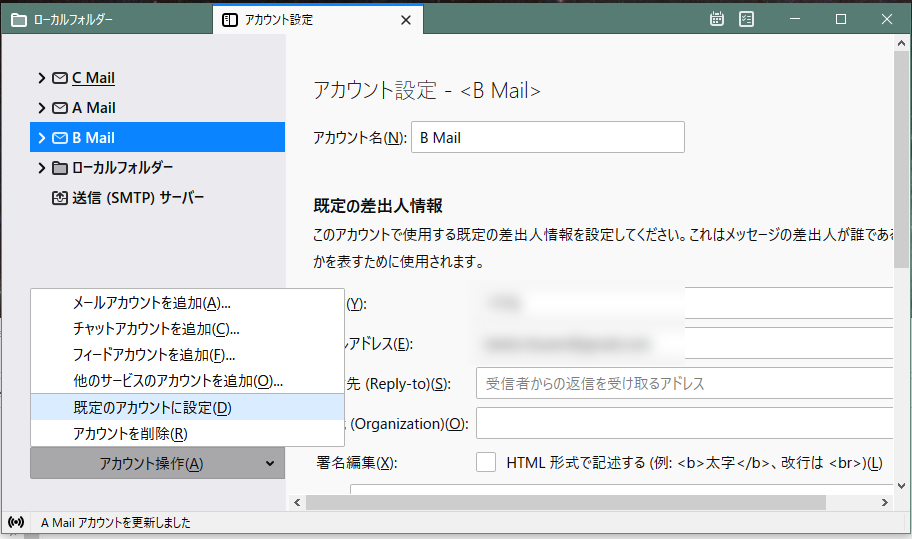
Task: Click the scroll down arrow
Action: [x=901, y=486]
